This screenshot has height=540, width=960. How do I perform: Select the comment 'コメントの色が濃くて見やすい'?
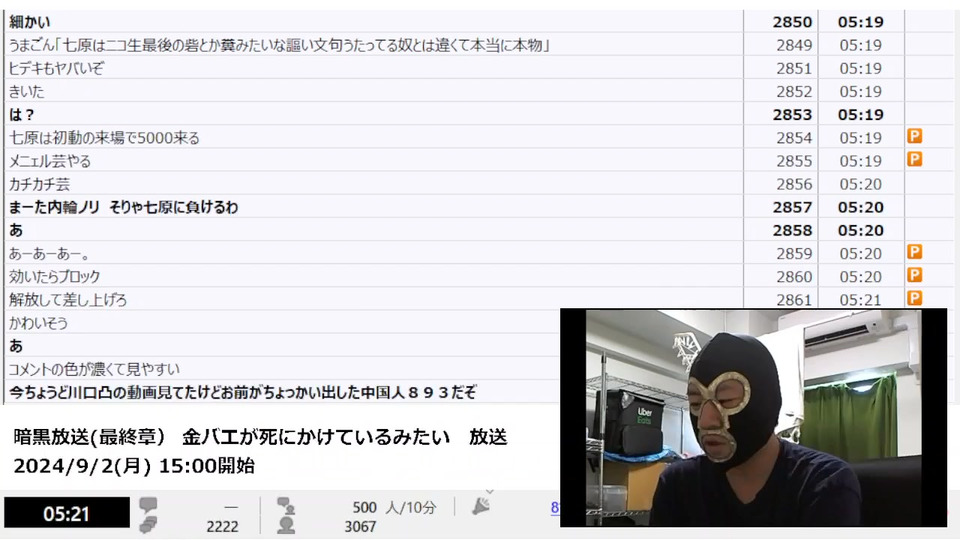point(94,370)
